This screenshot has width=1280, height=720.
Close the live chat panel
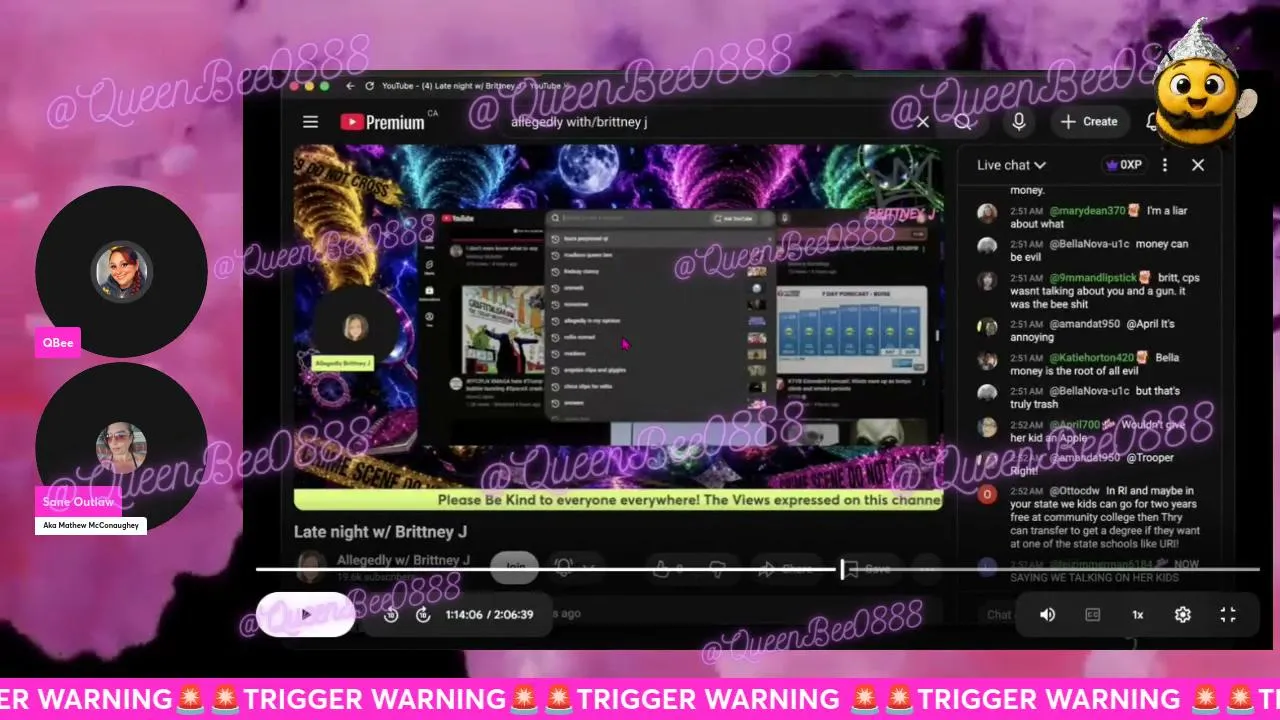(1198, 165)
